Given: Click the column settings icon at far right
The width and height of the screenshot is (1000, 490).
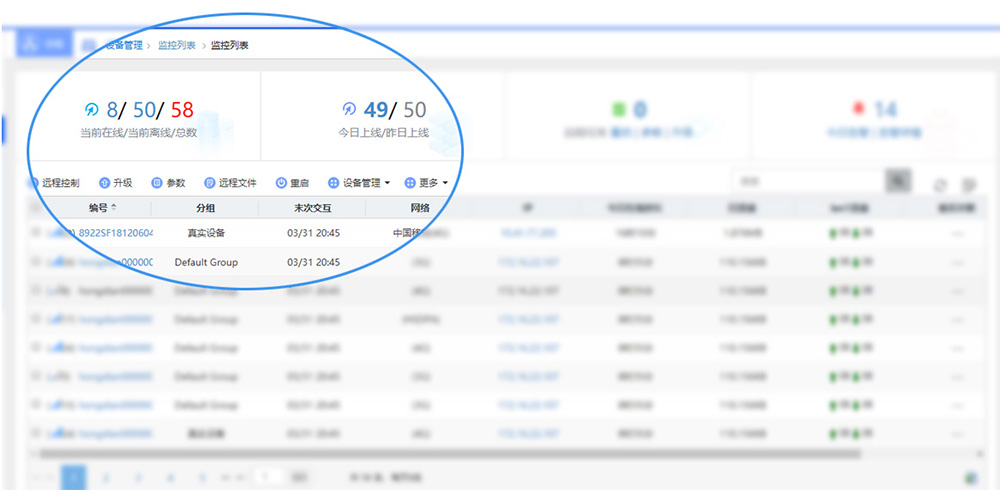Looking at the screenshot, I should [968, 185].
